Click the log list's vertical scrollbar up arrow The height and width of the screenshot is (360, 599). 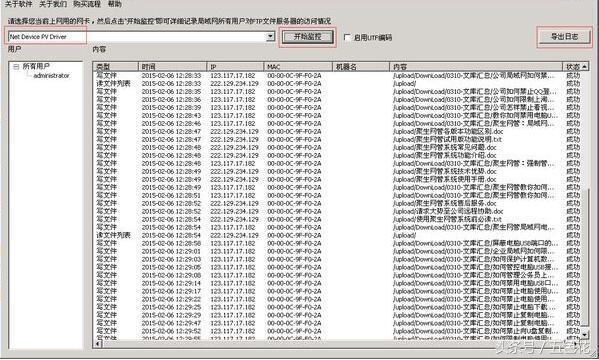pos(585,66)
